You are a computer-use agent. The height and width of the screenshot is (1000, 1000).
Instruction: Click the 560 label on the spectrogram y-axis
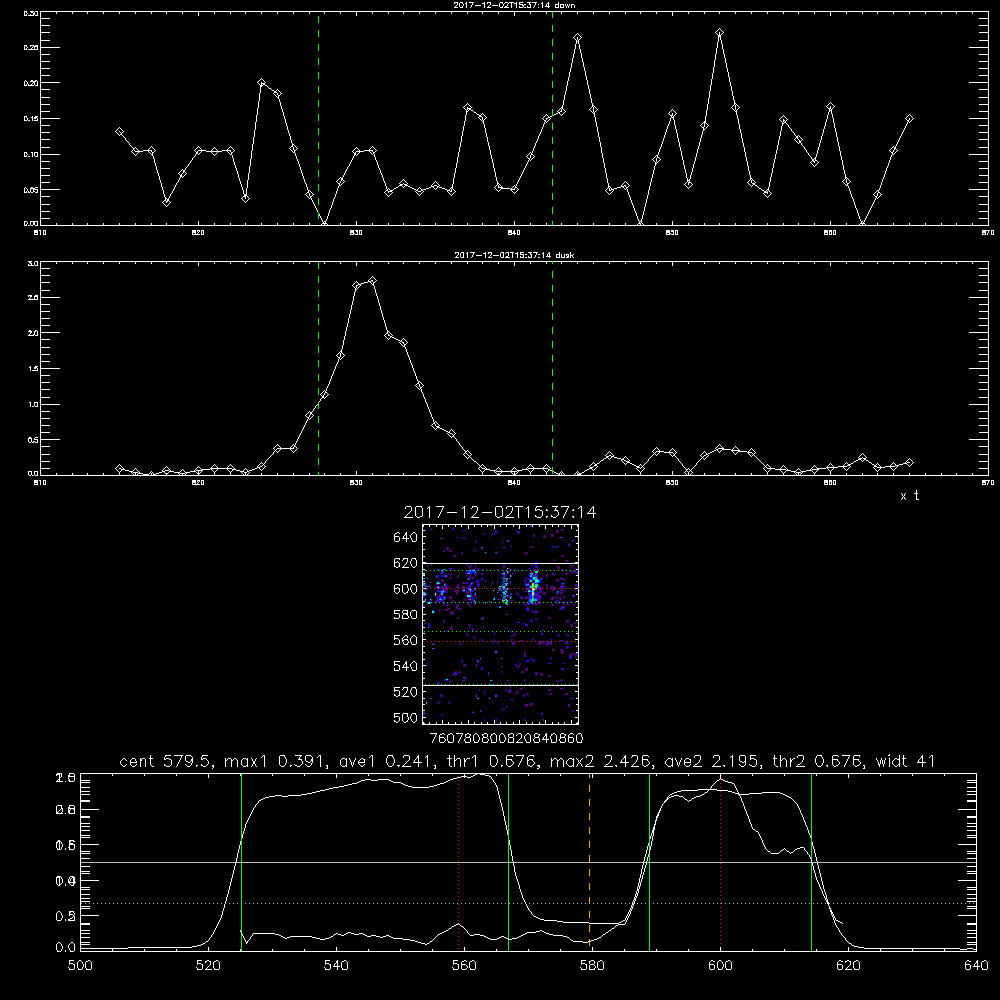406,640
